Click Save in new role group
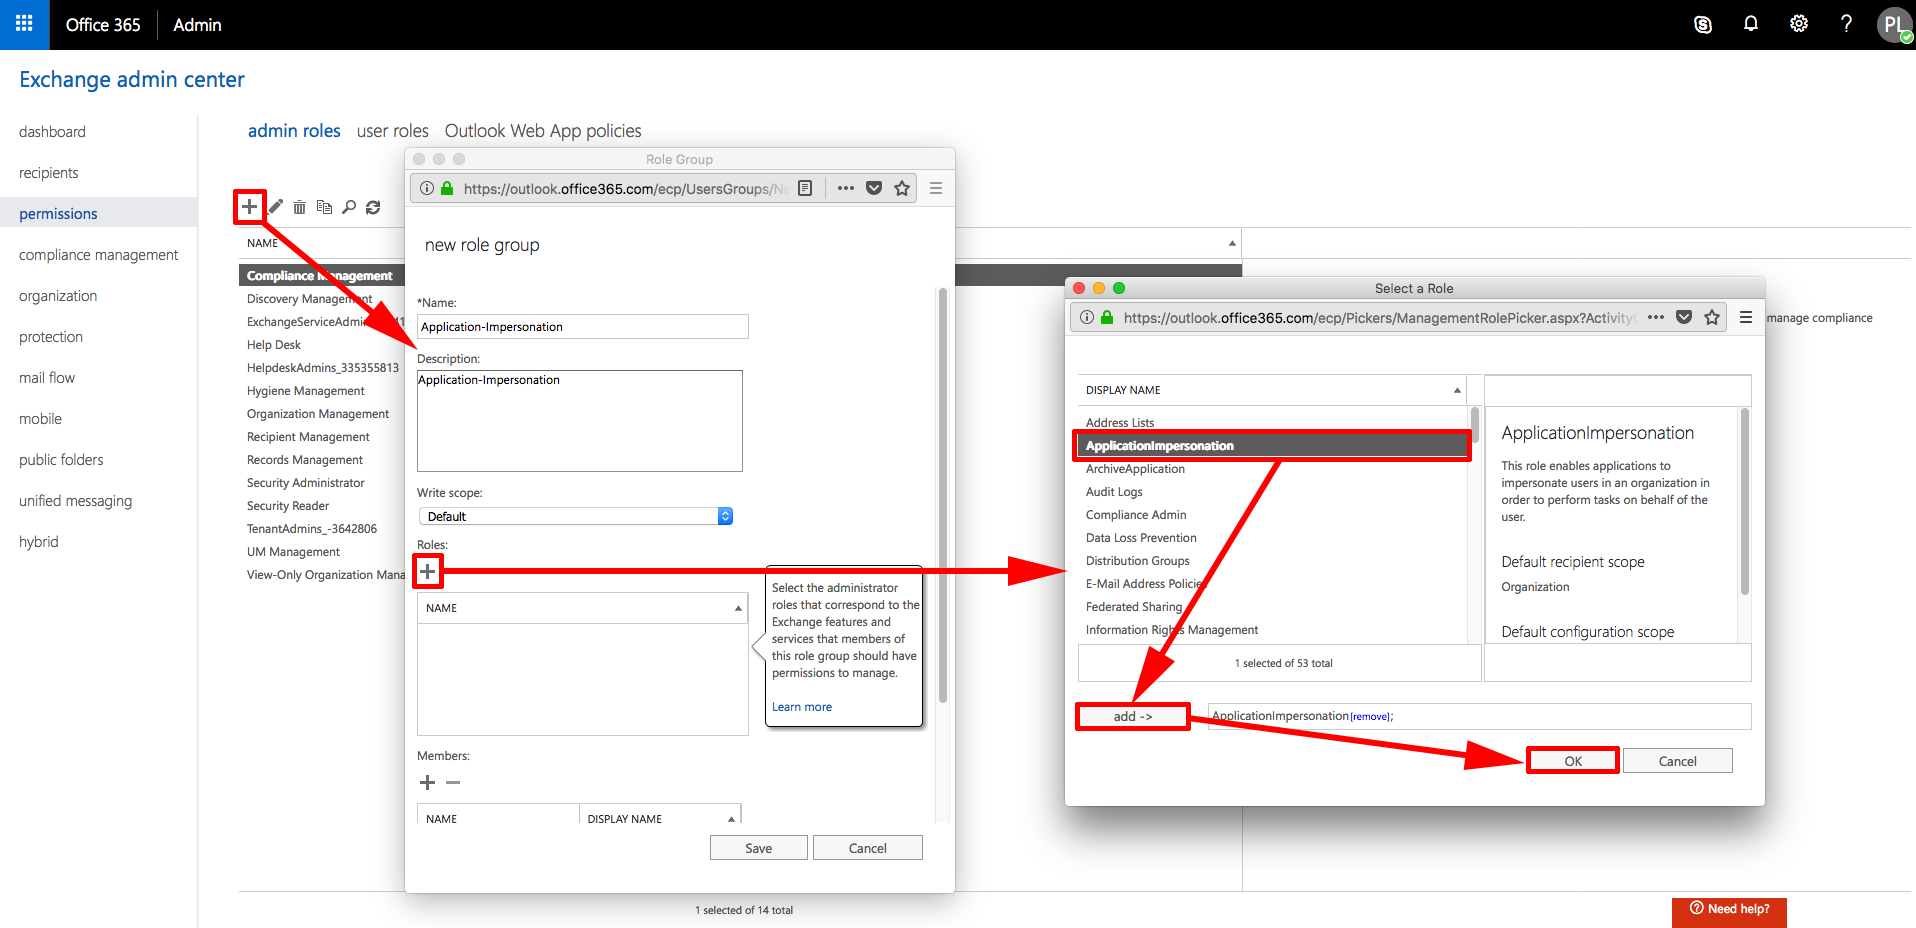Screen dimensions: 1916x928 (x=758, y=848)
